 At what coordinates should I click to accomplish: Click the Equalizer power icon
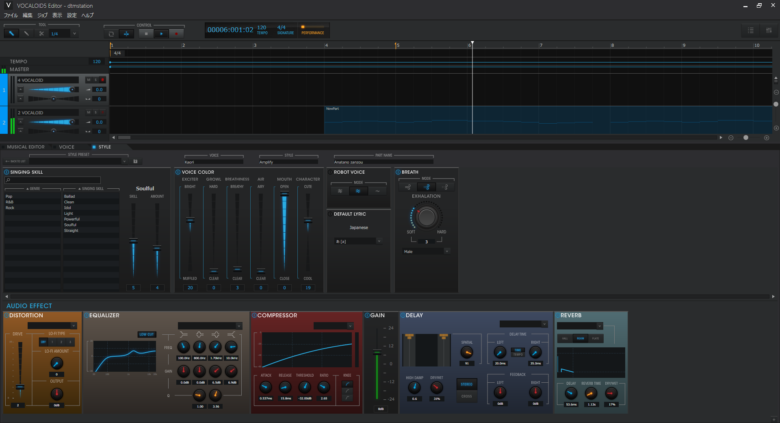(87, 315)
